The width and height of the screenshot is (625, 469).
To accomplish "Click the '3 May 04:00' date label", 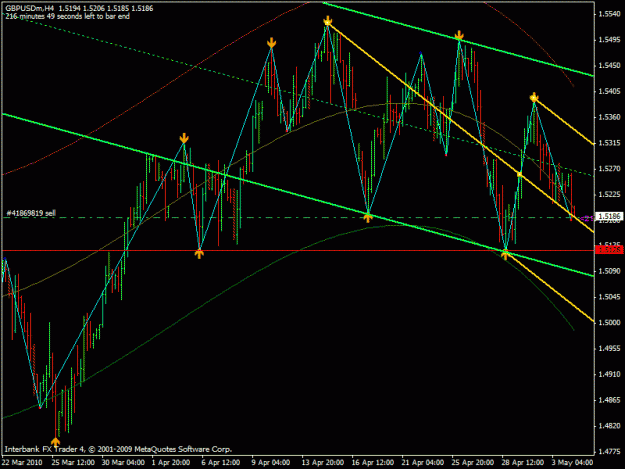I will click(x=572, y=462).
